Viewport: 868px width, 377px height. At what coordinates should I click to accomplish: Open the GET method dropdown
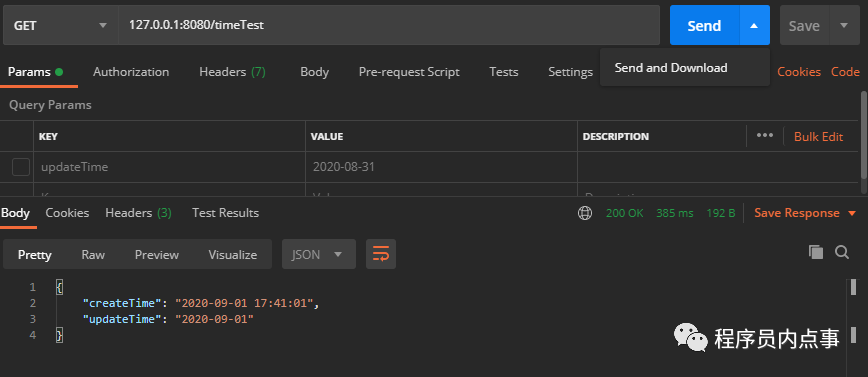60,25
